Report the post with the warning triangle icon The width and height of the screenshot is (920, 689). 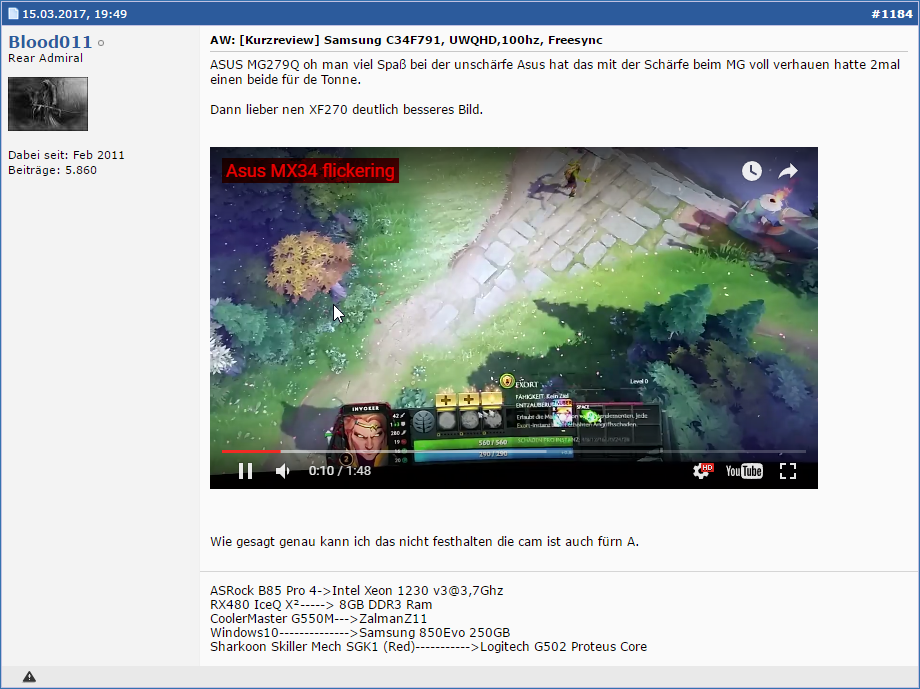point(29,677)
